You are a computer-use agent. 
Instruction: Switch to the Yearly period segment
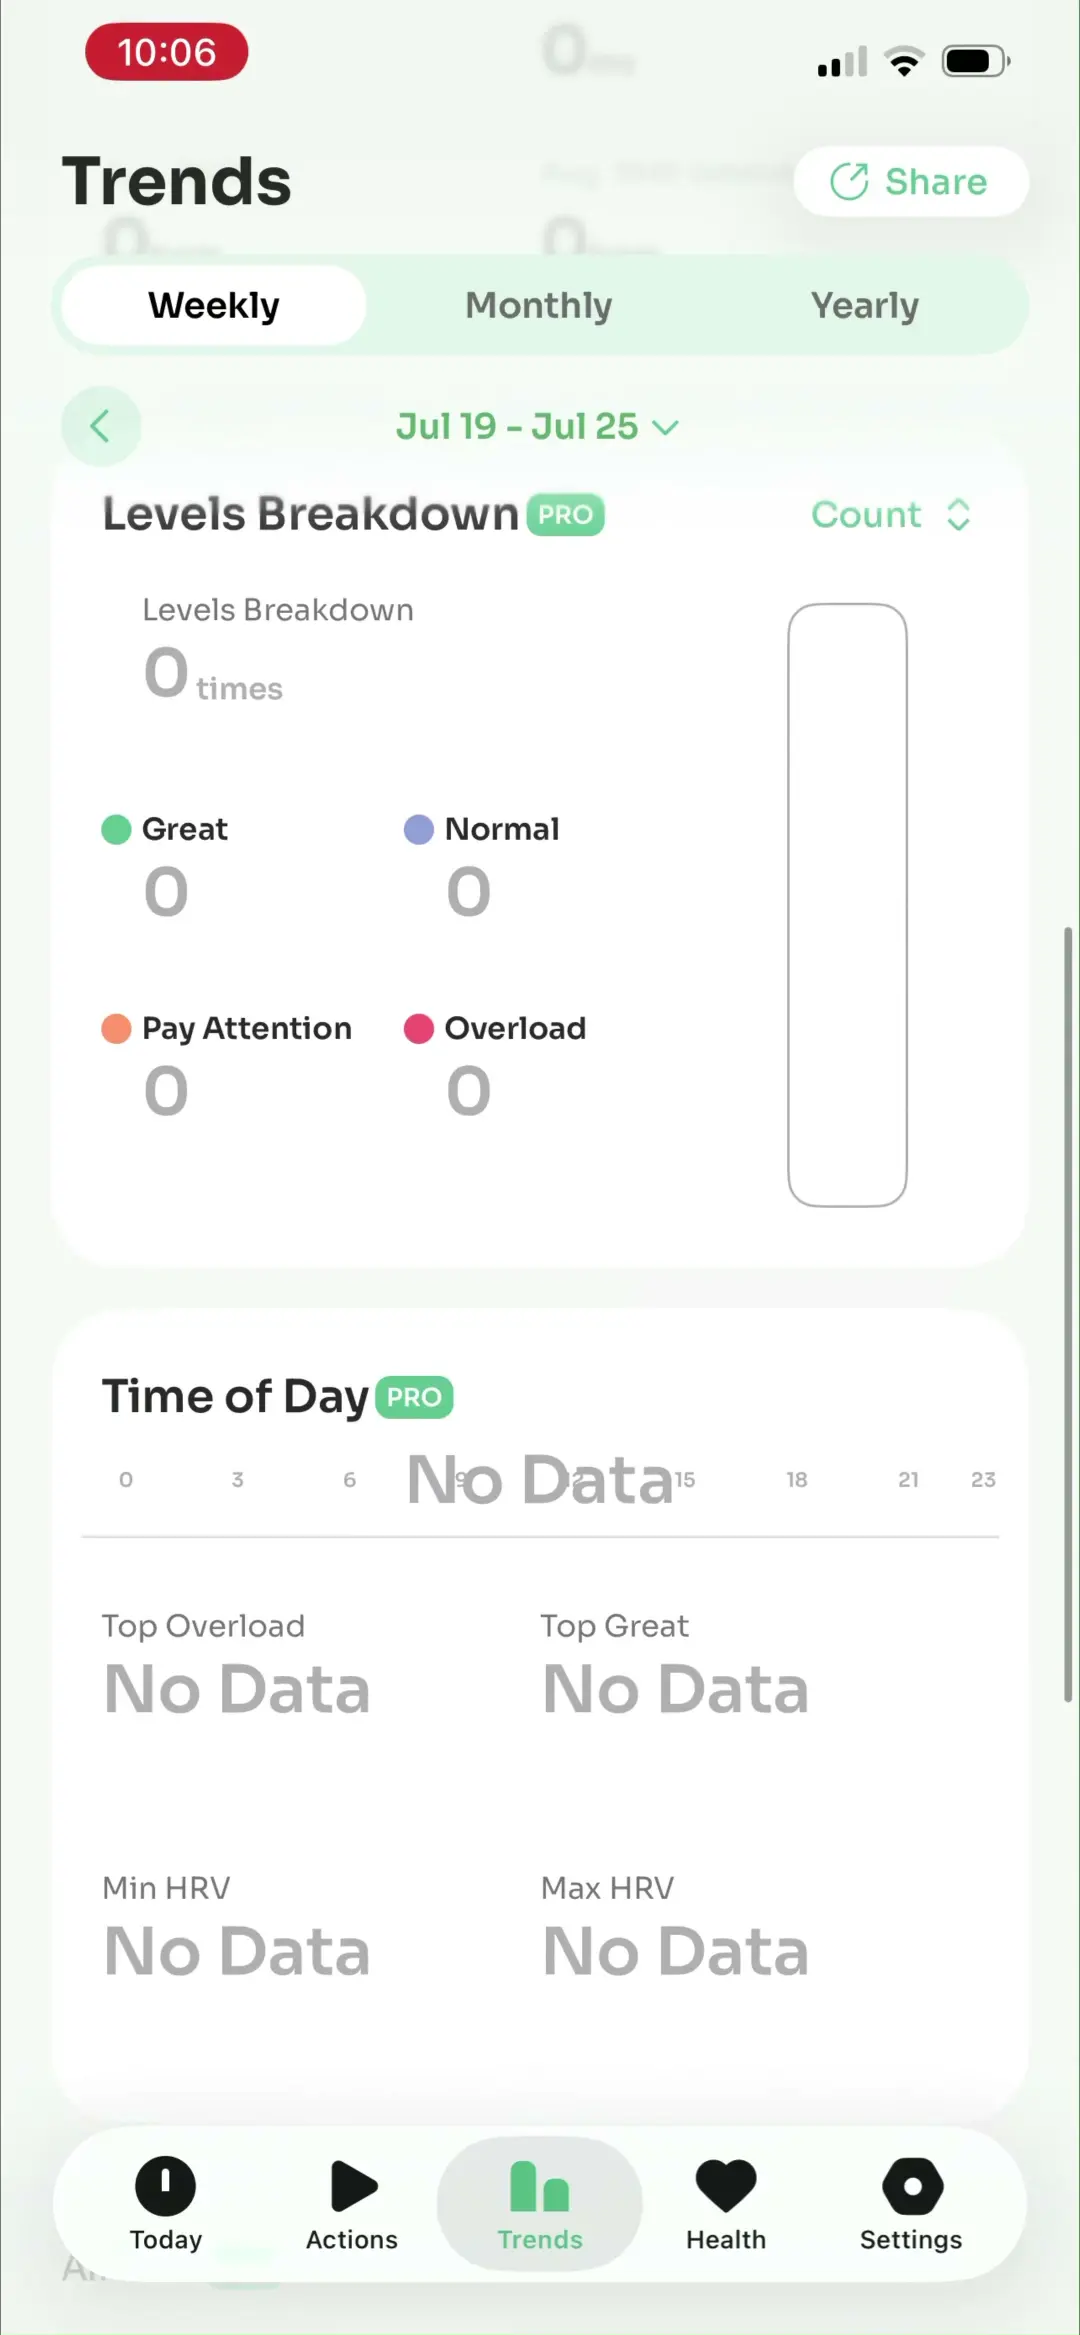pos(865,305)
